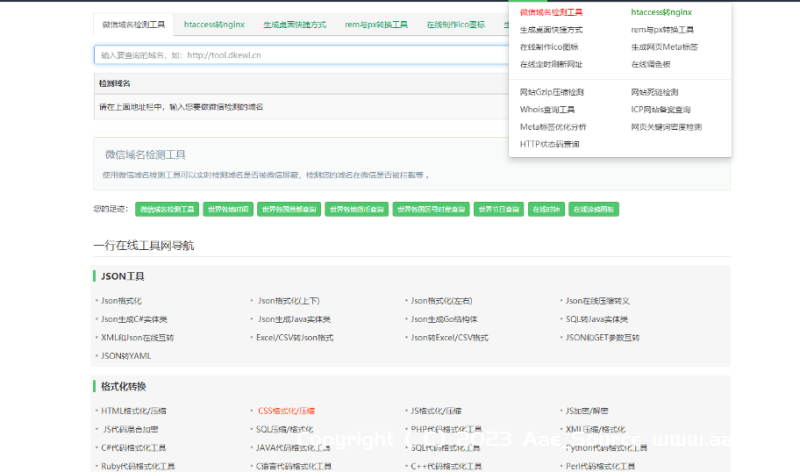The width and height of the screenshot is (800, 472).
Task: Open Whois查询工具 from the dropdown menu
Action: 547,109
